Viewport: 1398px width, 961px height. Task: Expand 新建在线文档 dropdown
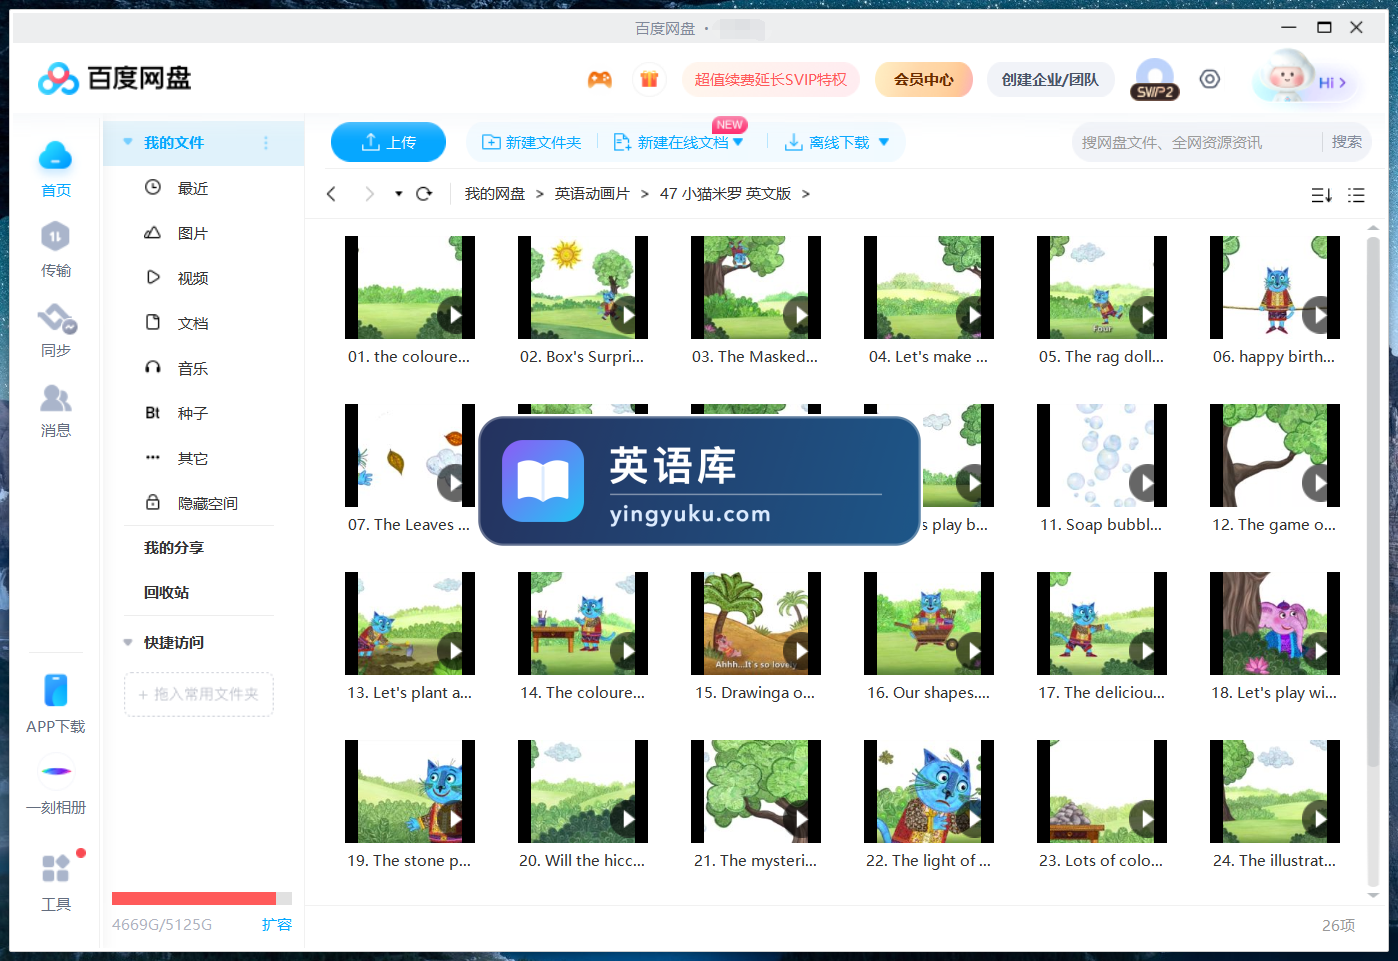tap(738, 142)
